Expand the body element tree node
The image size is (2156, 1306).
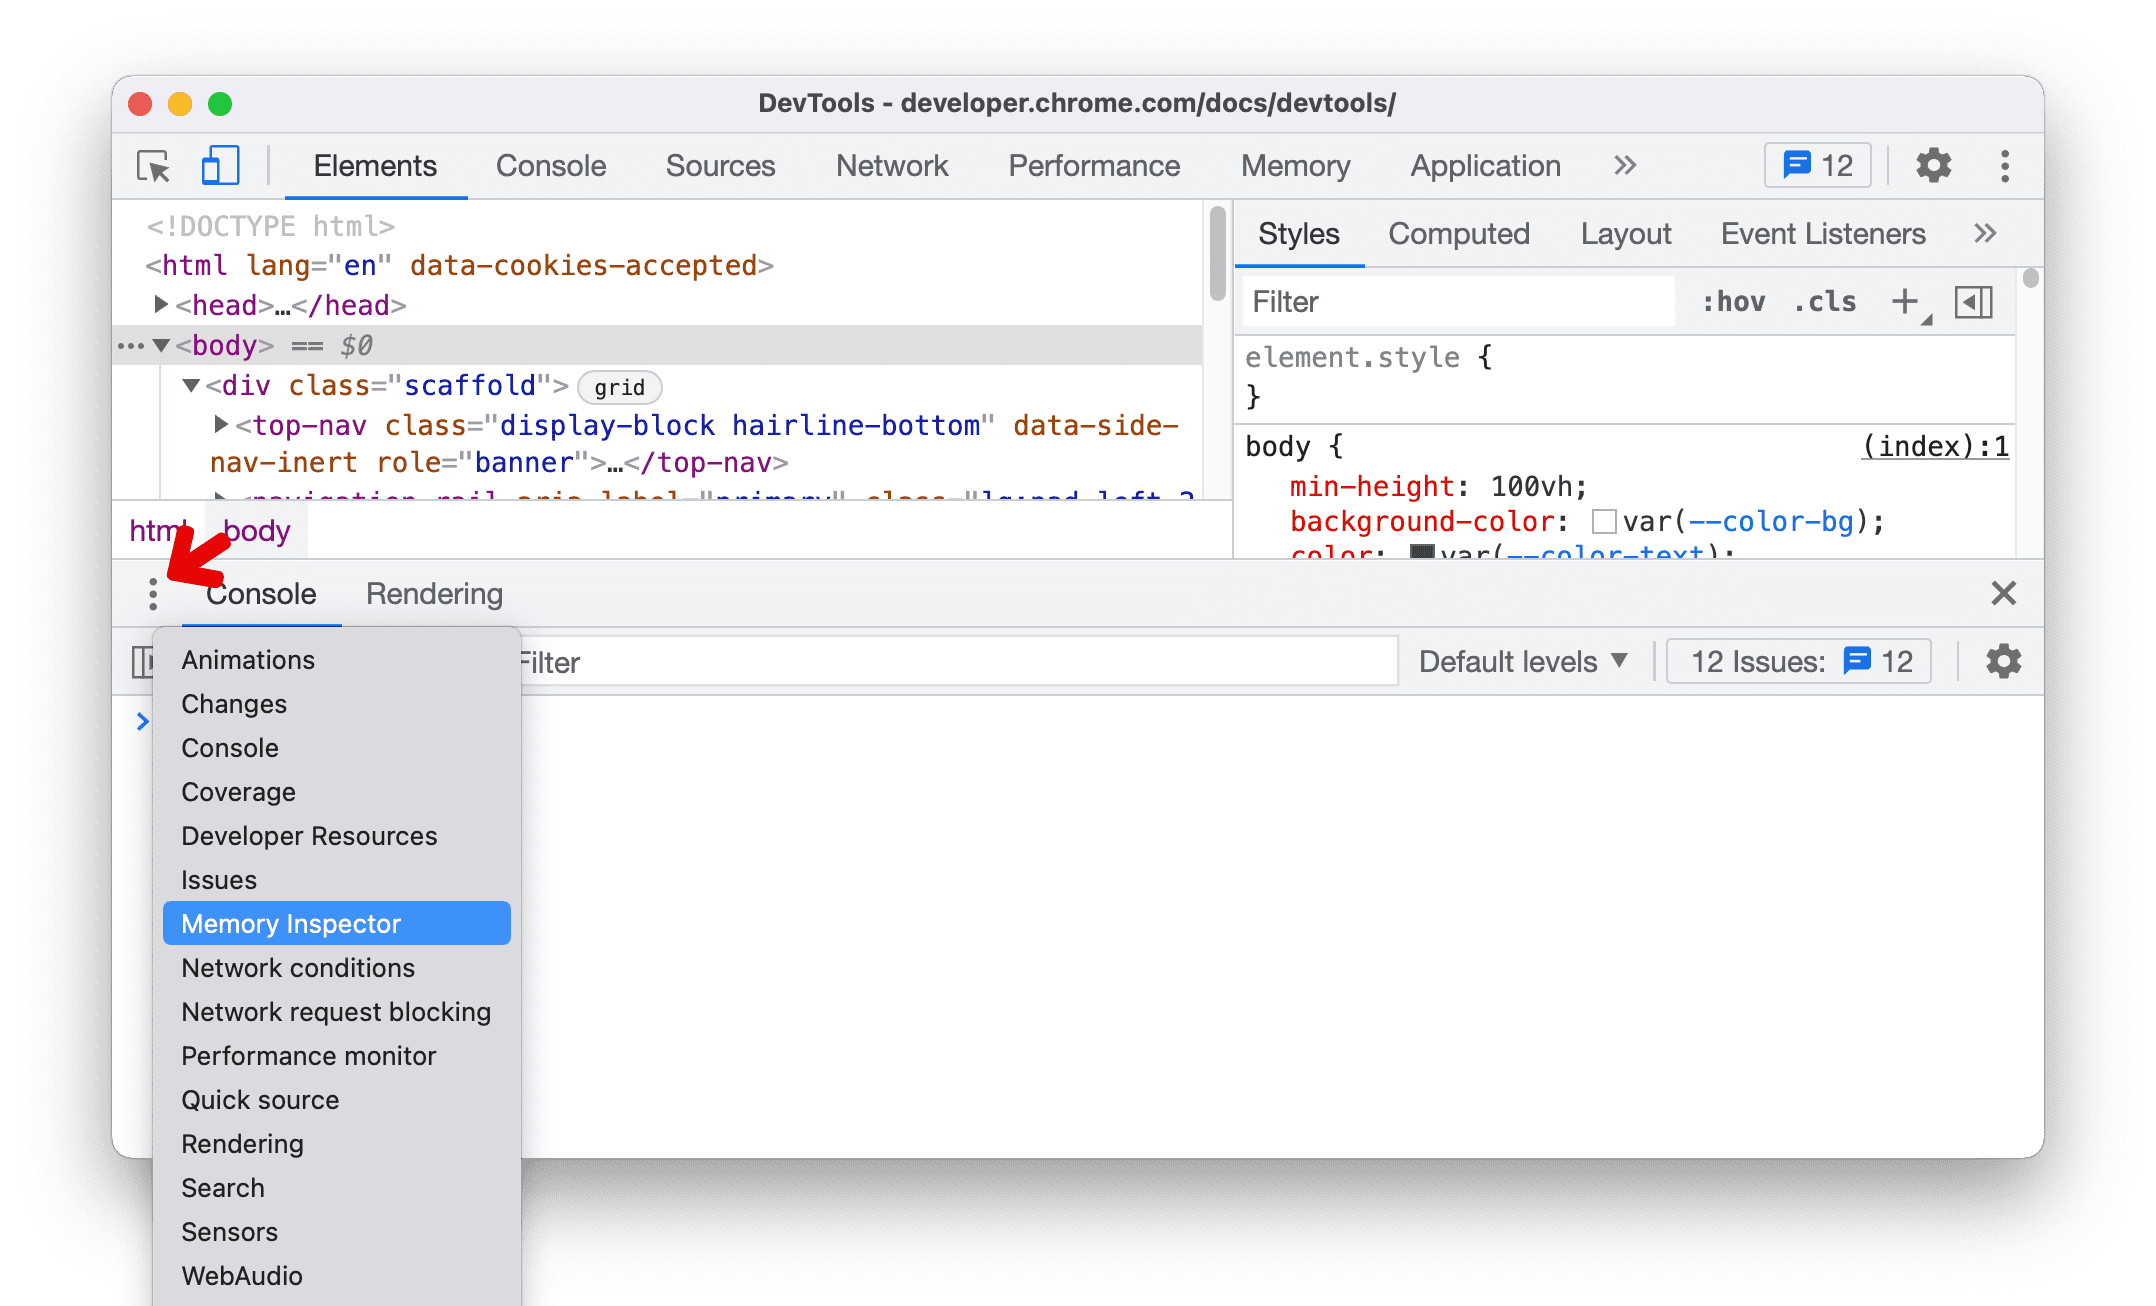click(168, 345)
